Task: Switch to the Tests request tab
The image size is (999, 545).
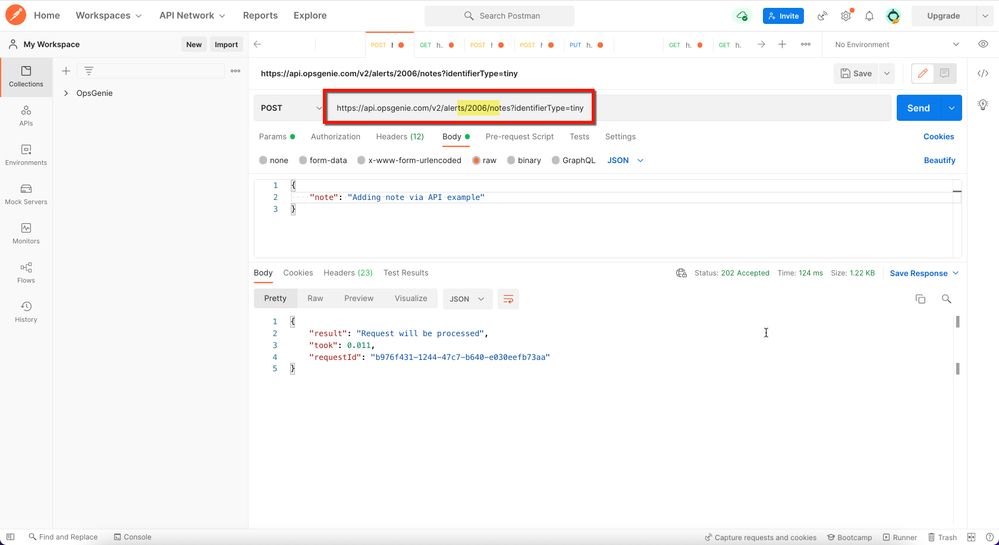Action: (x=579, y=136)
